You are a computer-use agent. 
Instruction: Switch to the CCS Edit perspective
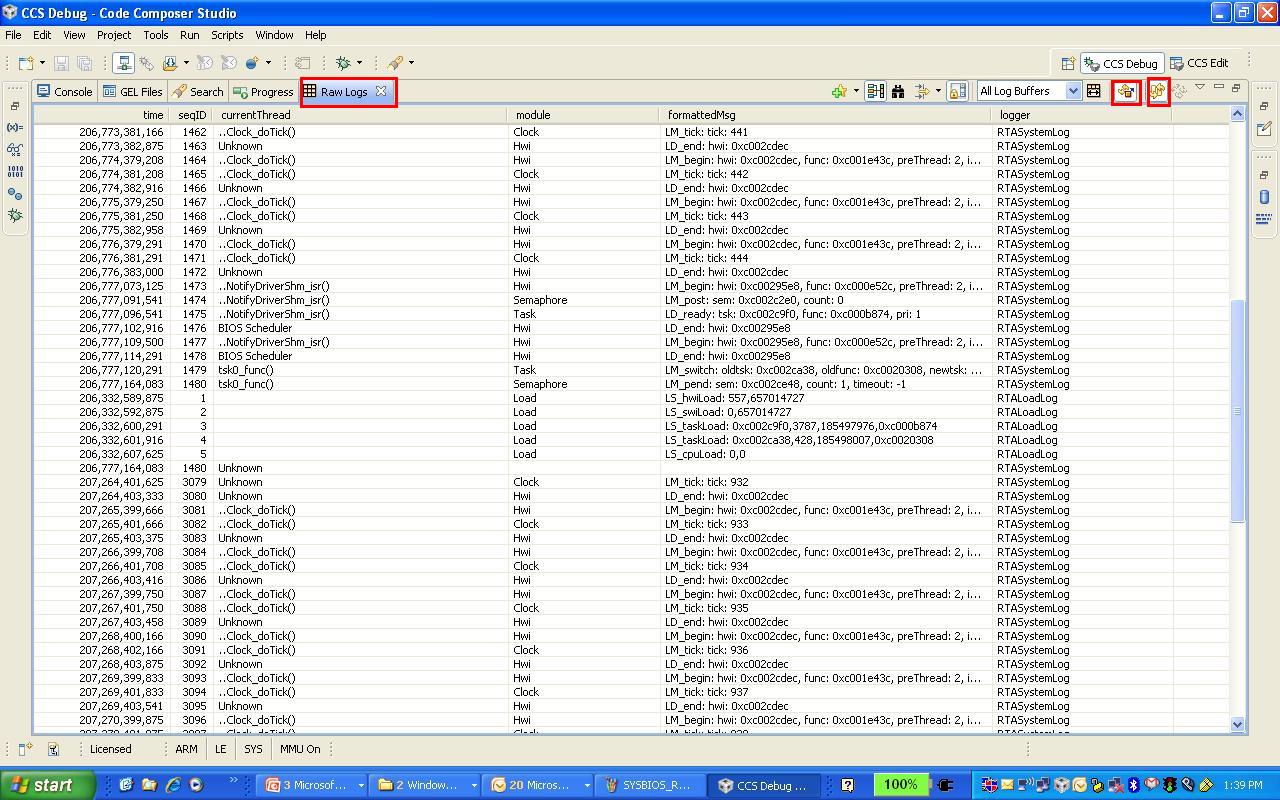pos(1200,63)
